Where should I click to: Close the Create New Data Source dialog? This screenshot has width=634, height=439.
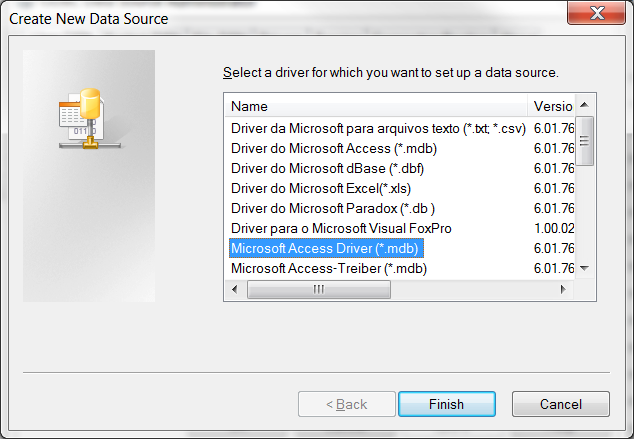[596, 13]
